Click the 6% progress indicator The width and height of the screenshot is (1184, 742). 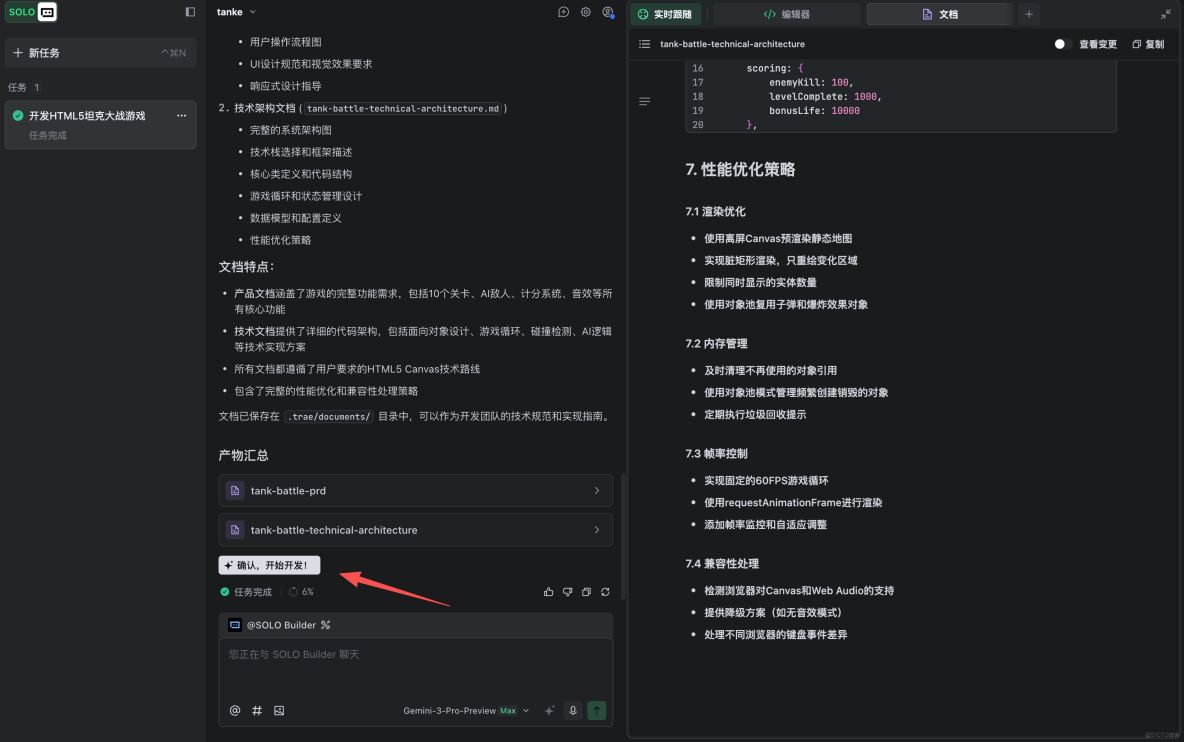302,591
